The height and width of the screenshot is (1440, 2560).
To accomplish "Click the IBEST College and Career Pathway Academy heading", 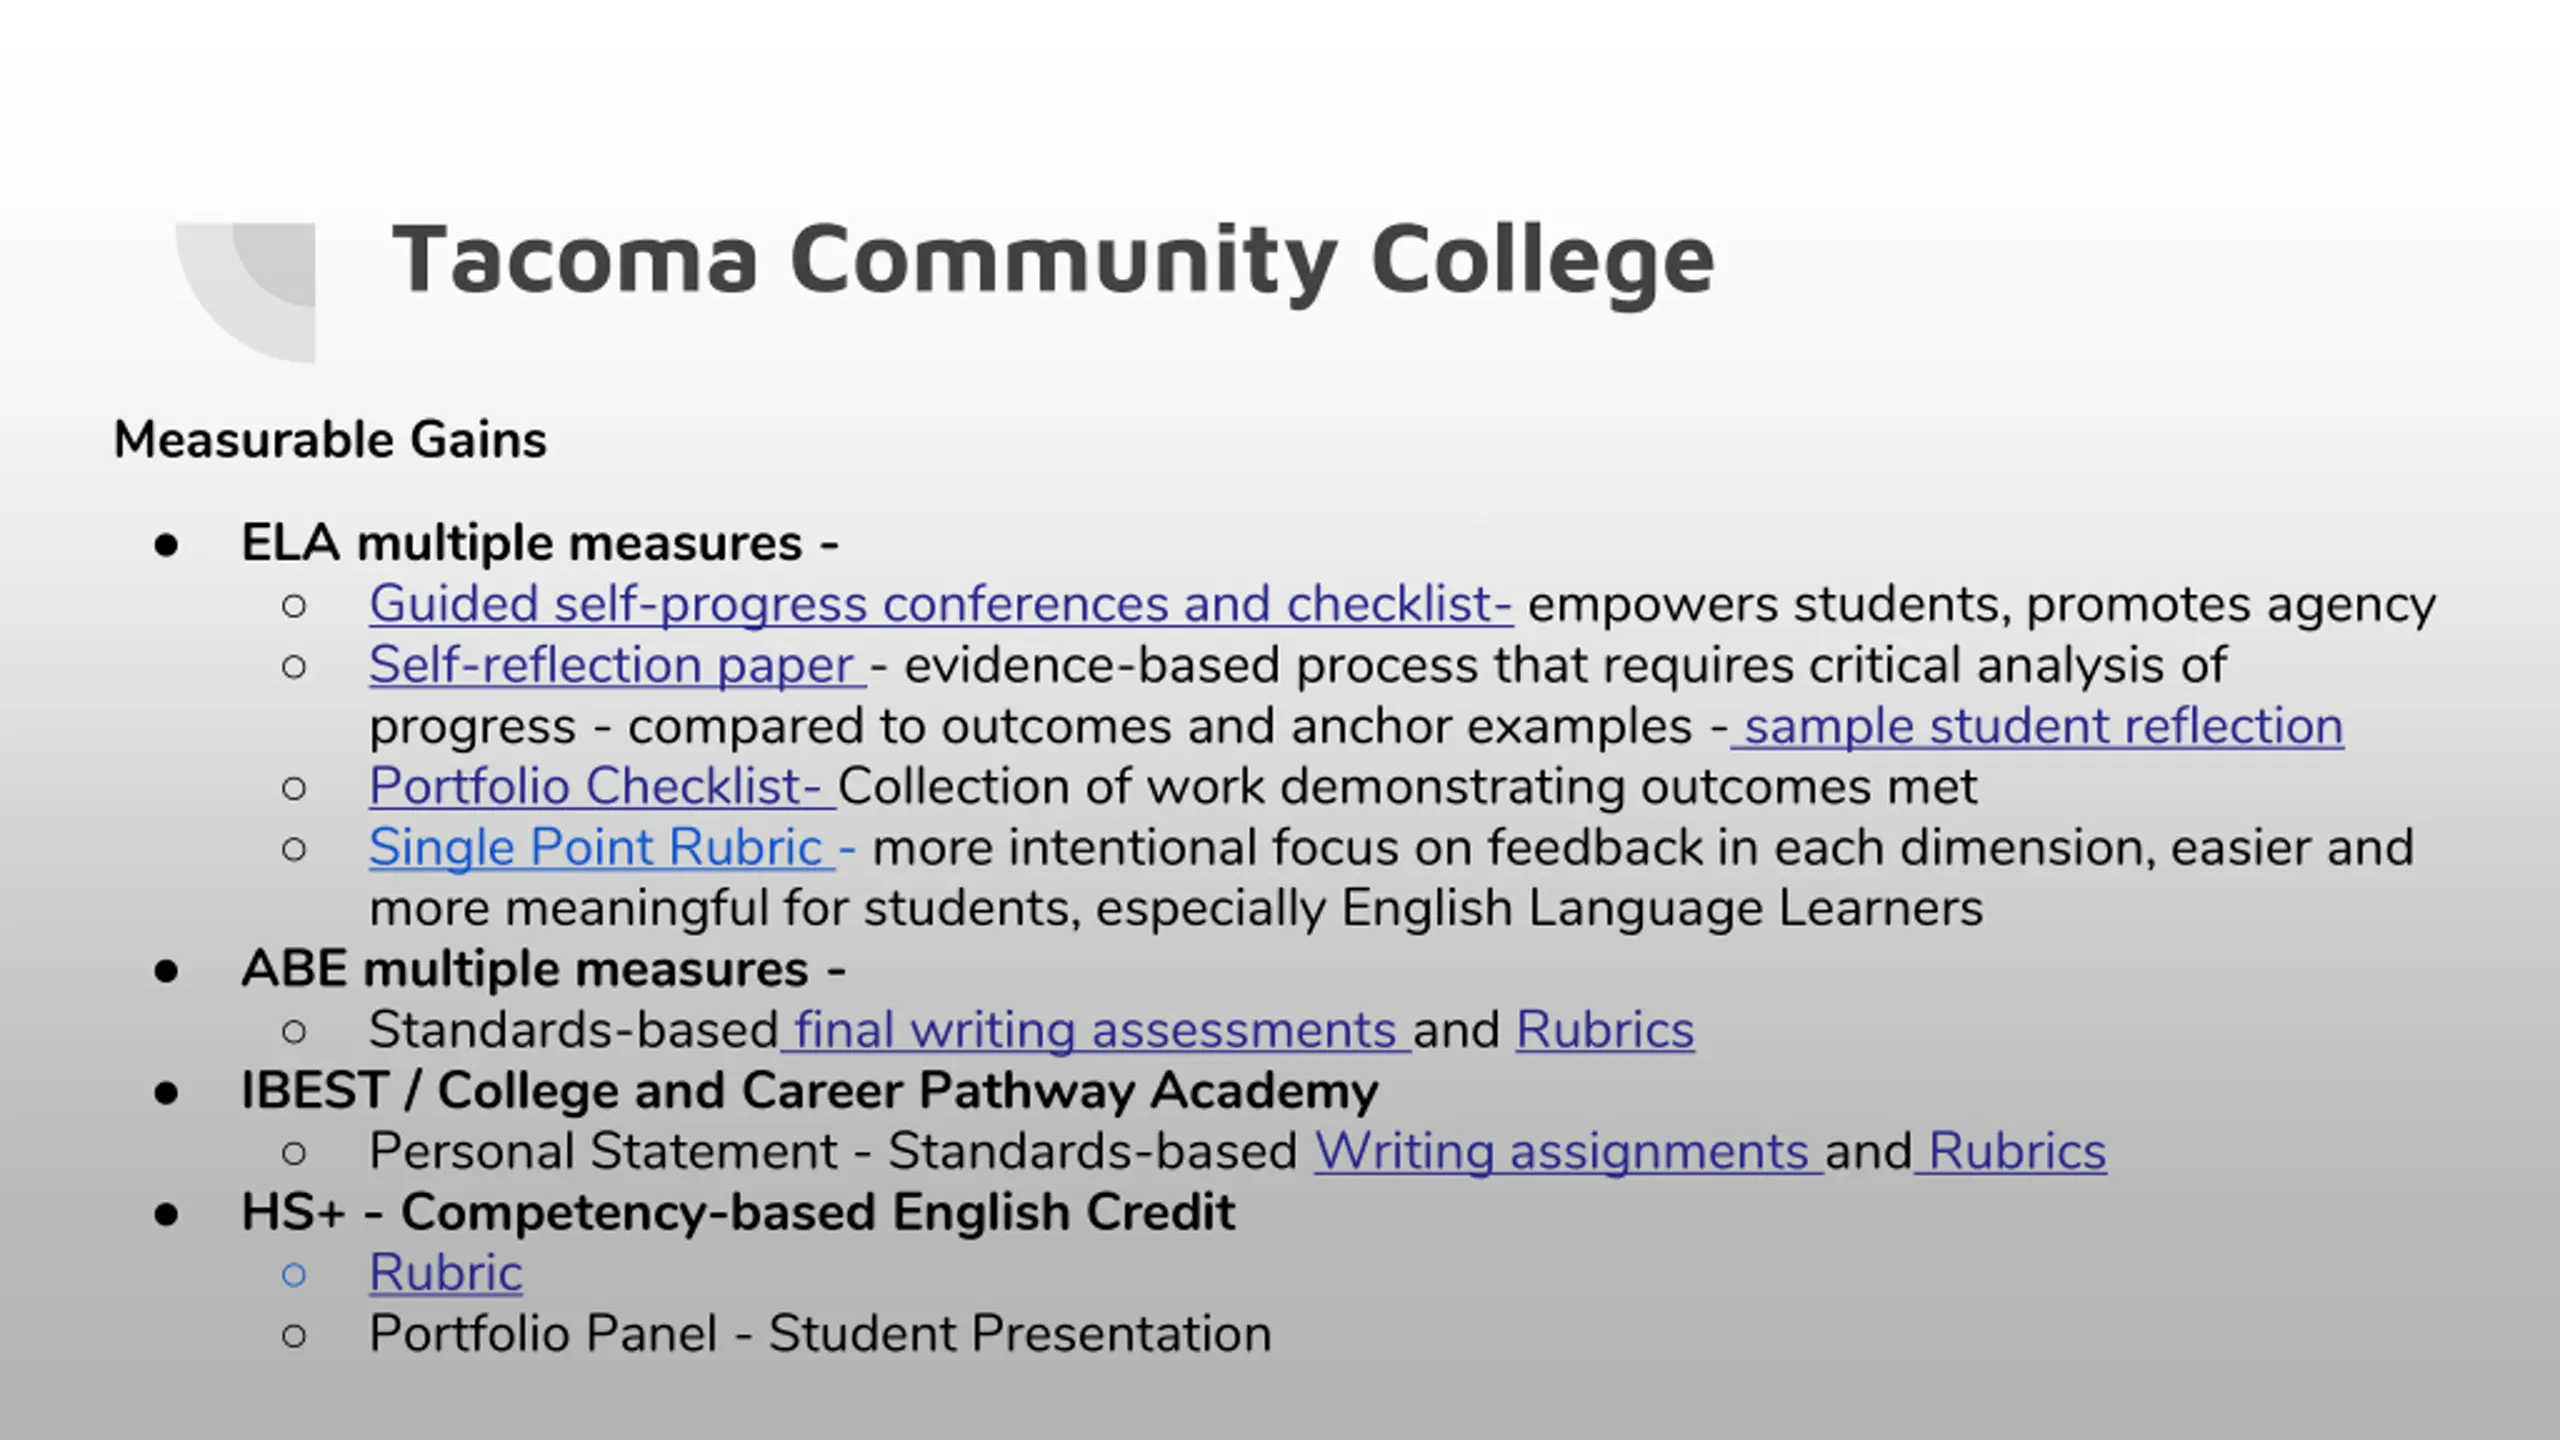I will [x=809, y=1091].
